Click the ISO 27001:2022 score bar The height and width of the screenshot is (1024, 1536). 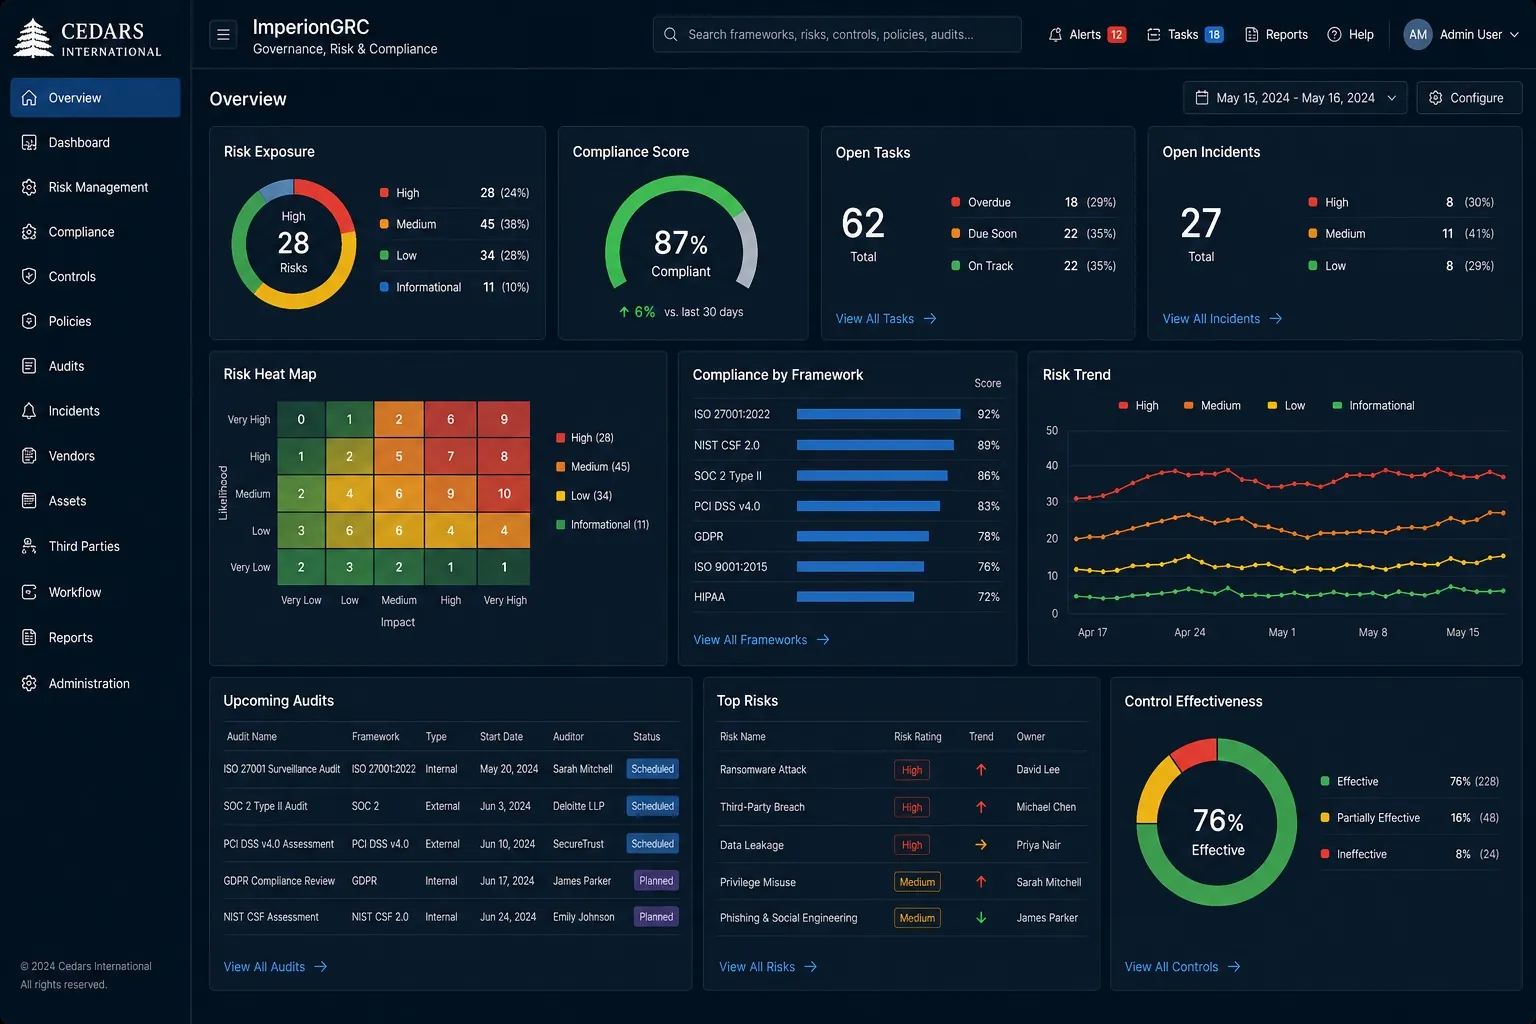(879, 414)
